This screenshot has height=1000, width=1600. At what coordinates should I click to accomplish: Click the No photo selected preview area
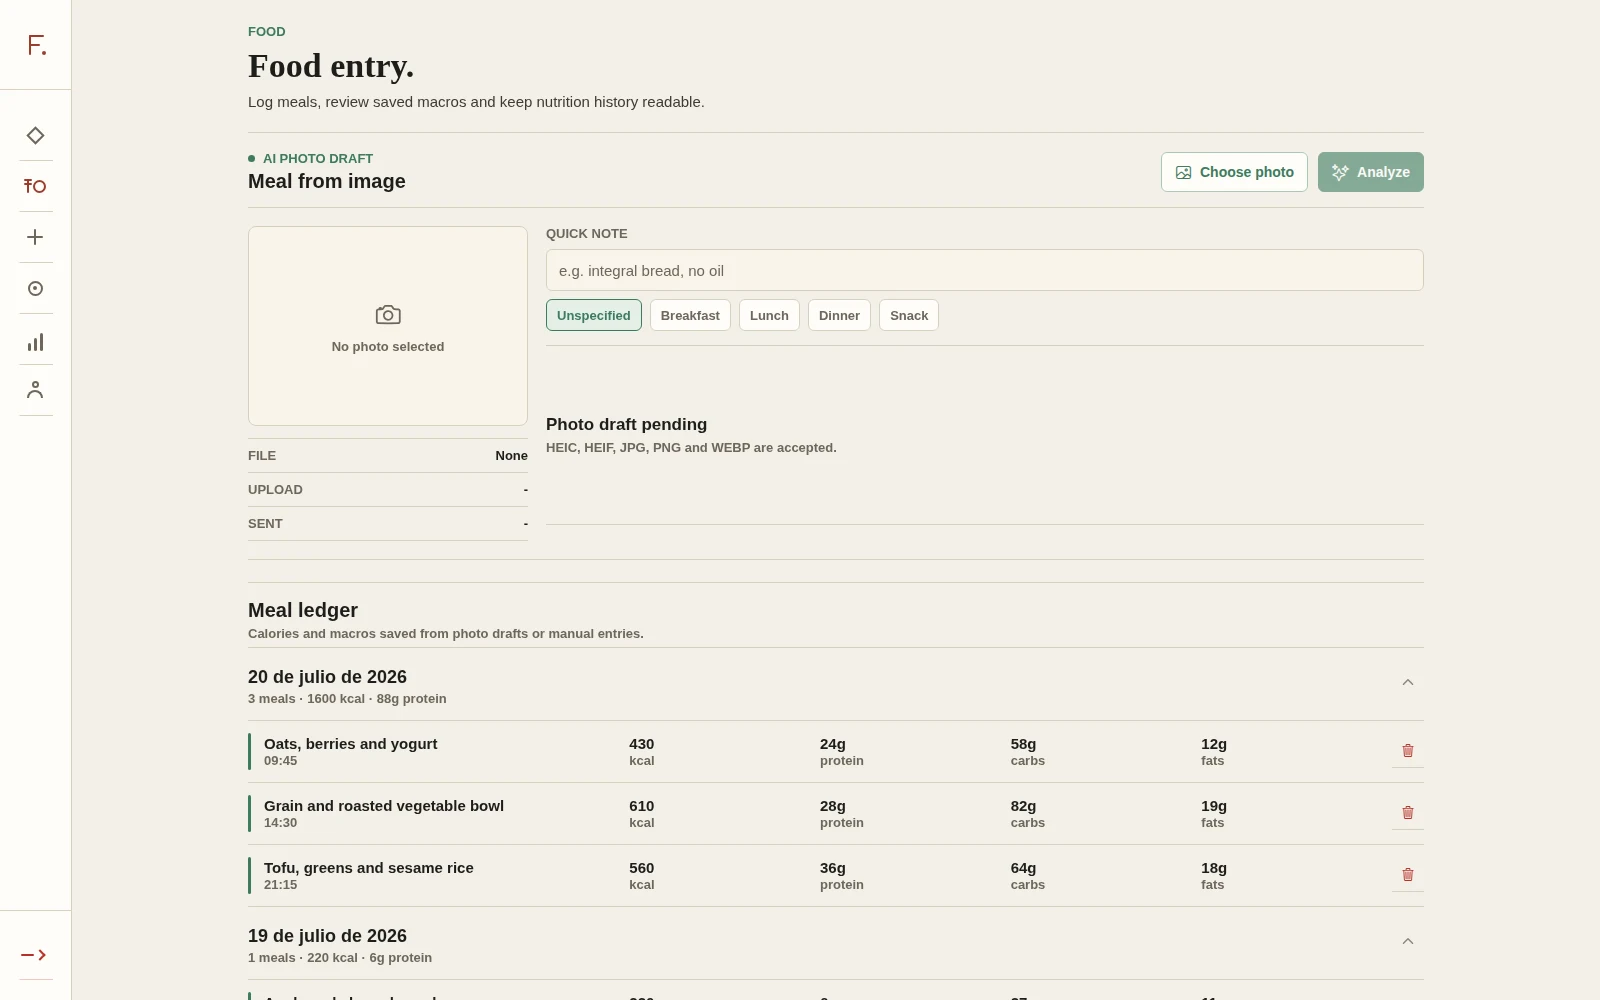click(x=388, y=326)
